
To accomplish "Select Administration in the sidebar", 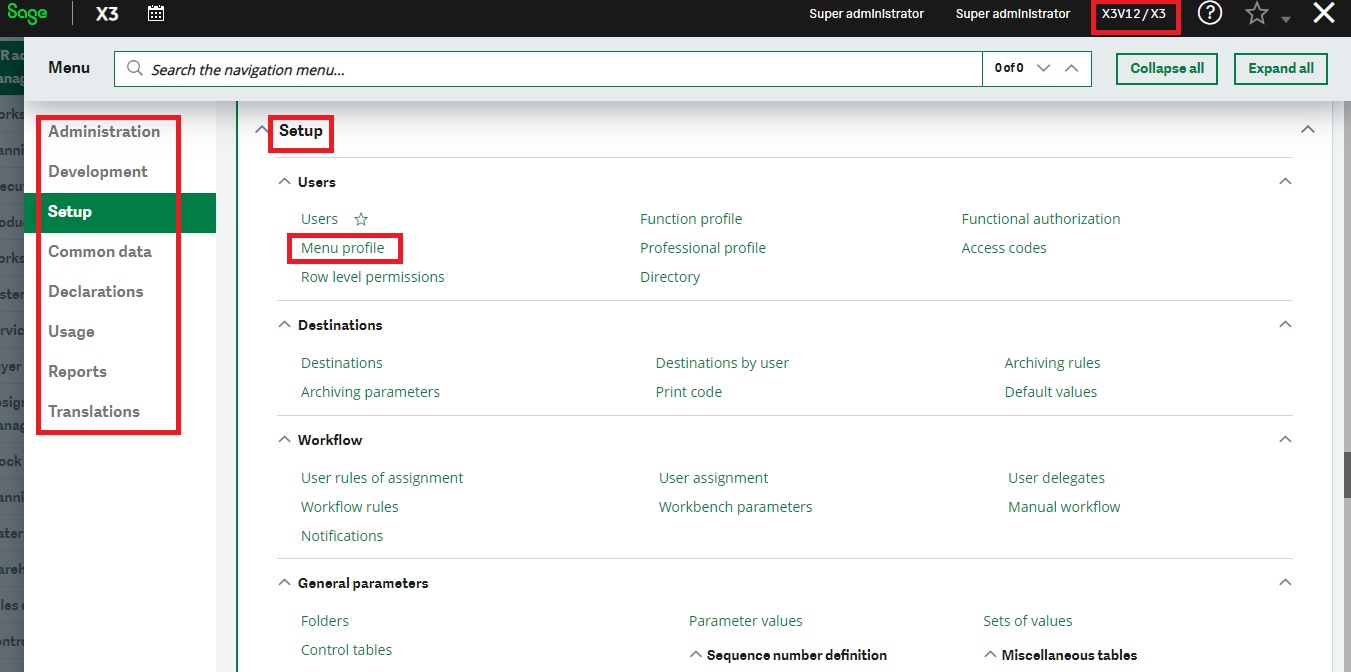I will [104, 131].
